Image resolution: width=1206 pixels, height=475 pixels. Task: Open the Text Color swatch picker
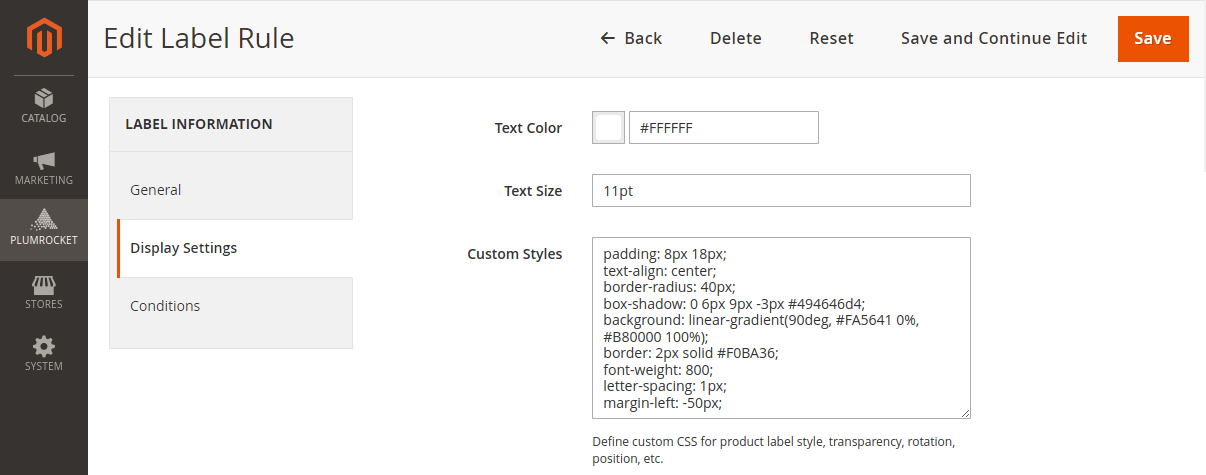click(608, 128)
